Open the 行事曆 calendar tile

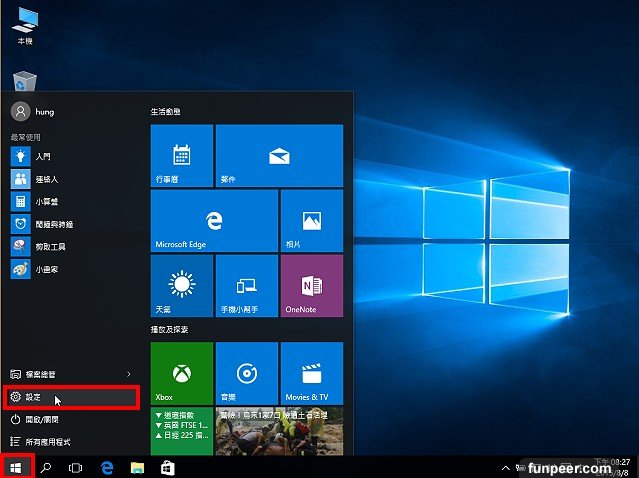tap(181, 155)
